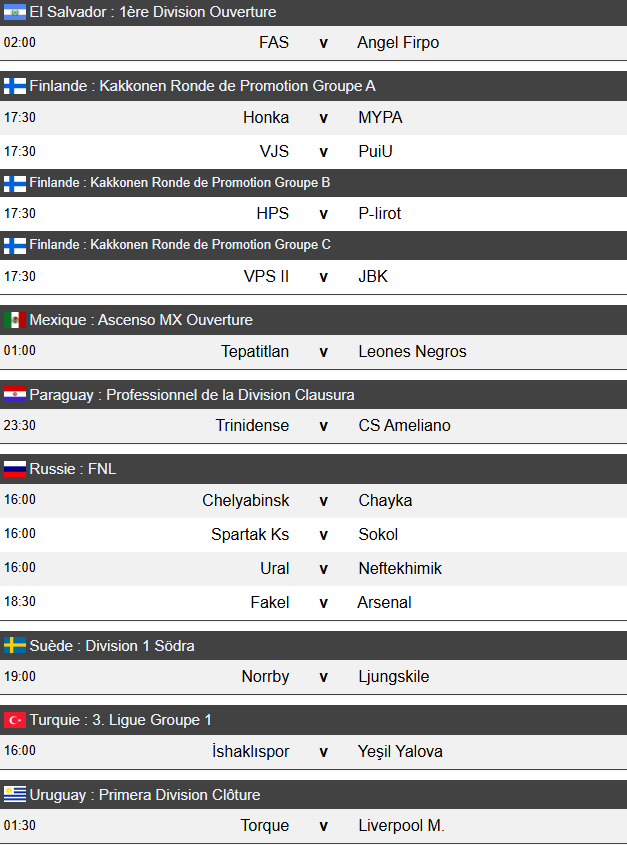627x845 pixels.
Task: Open the Torque v Liverpool M. match
Action: [x=322, y=826]
